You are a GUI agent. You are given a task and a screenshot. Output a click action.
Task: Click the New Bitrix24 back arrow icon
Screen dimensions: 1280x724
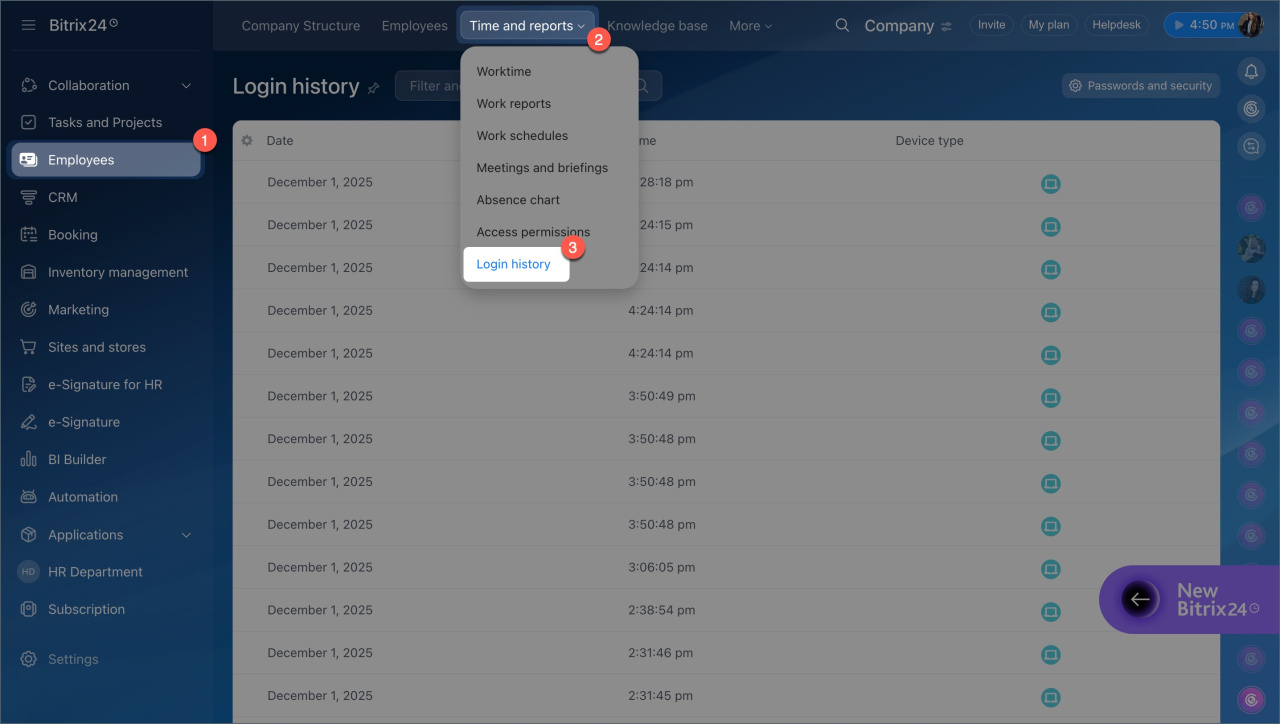tap(1139, 599)
